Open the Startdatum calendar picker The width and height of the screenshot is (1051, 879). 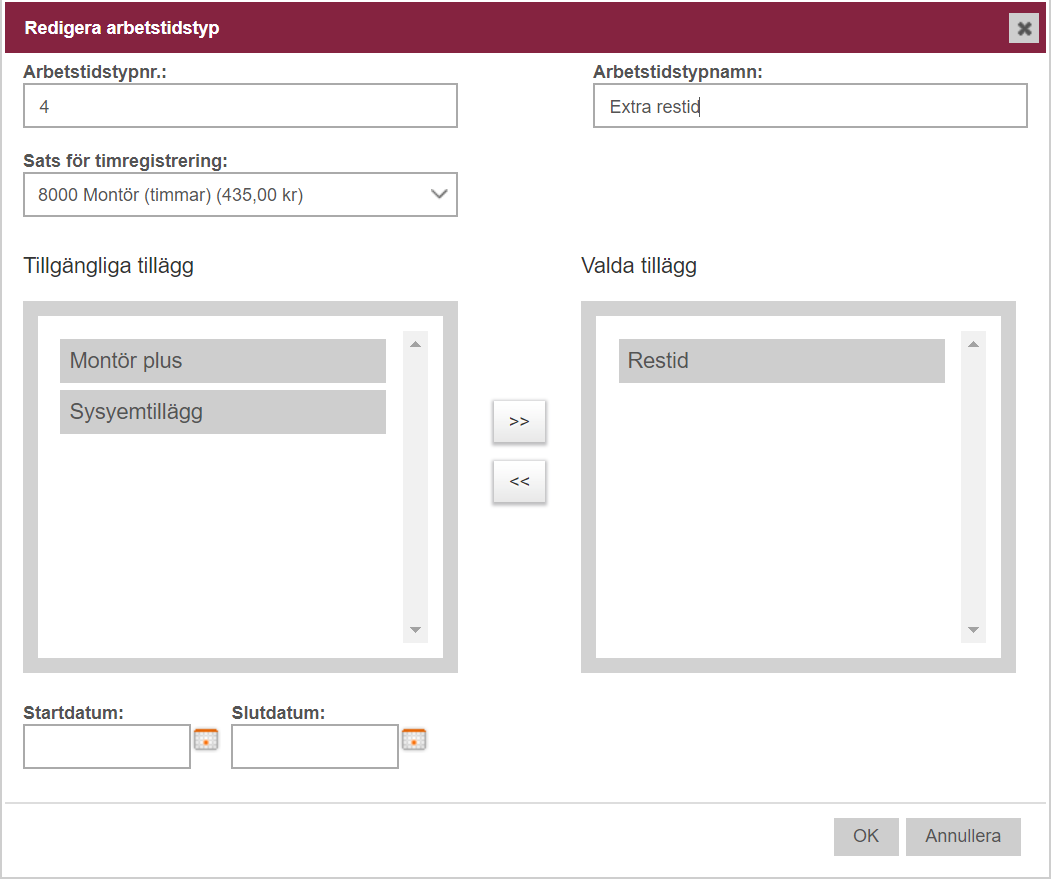tap(206, 740)
